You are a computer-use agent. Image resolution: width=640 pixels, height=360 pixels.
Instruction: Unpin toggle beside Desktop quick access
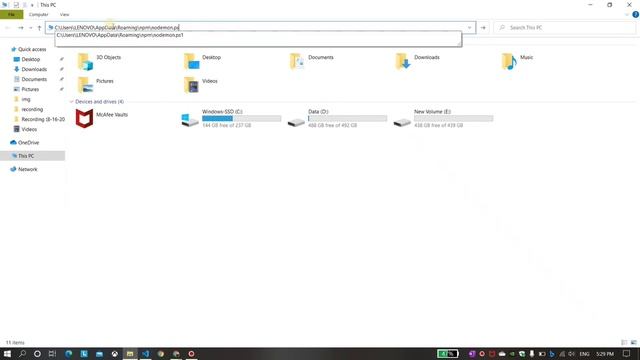[62, 60]
